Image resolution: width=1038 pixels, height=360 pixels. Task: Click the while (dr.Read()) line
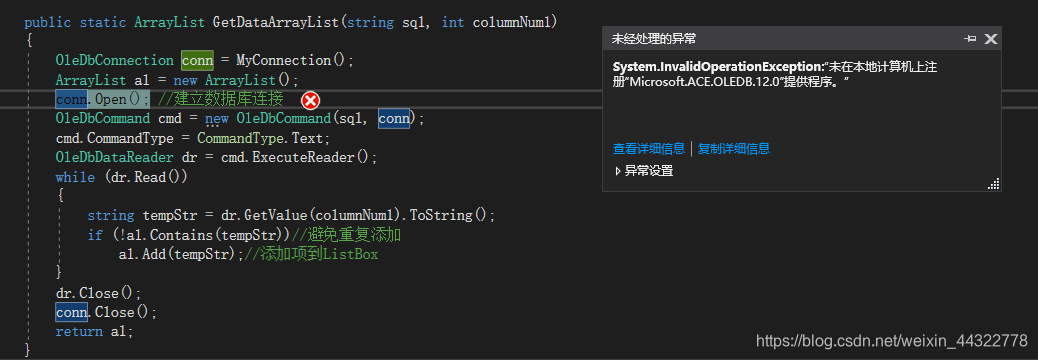click(122, 177)
